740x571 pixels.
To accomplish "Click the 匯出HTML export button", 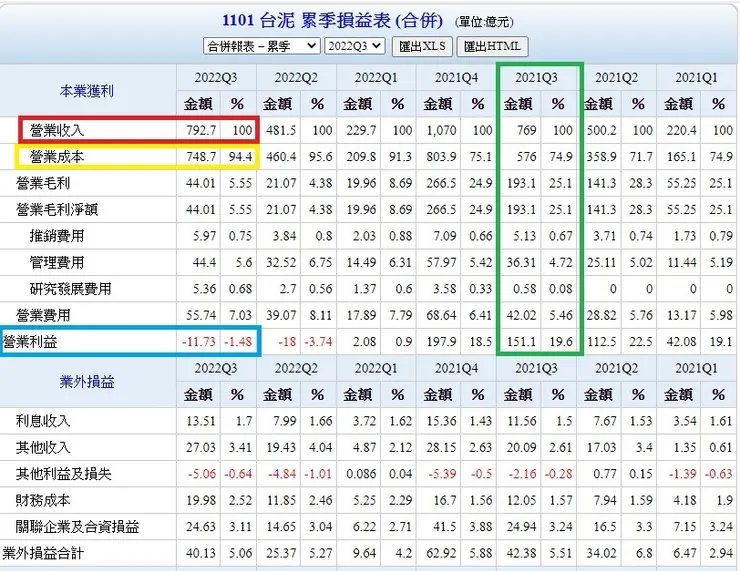I will pyautogui.click(x=492, y=46).
